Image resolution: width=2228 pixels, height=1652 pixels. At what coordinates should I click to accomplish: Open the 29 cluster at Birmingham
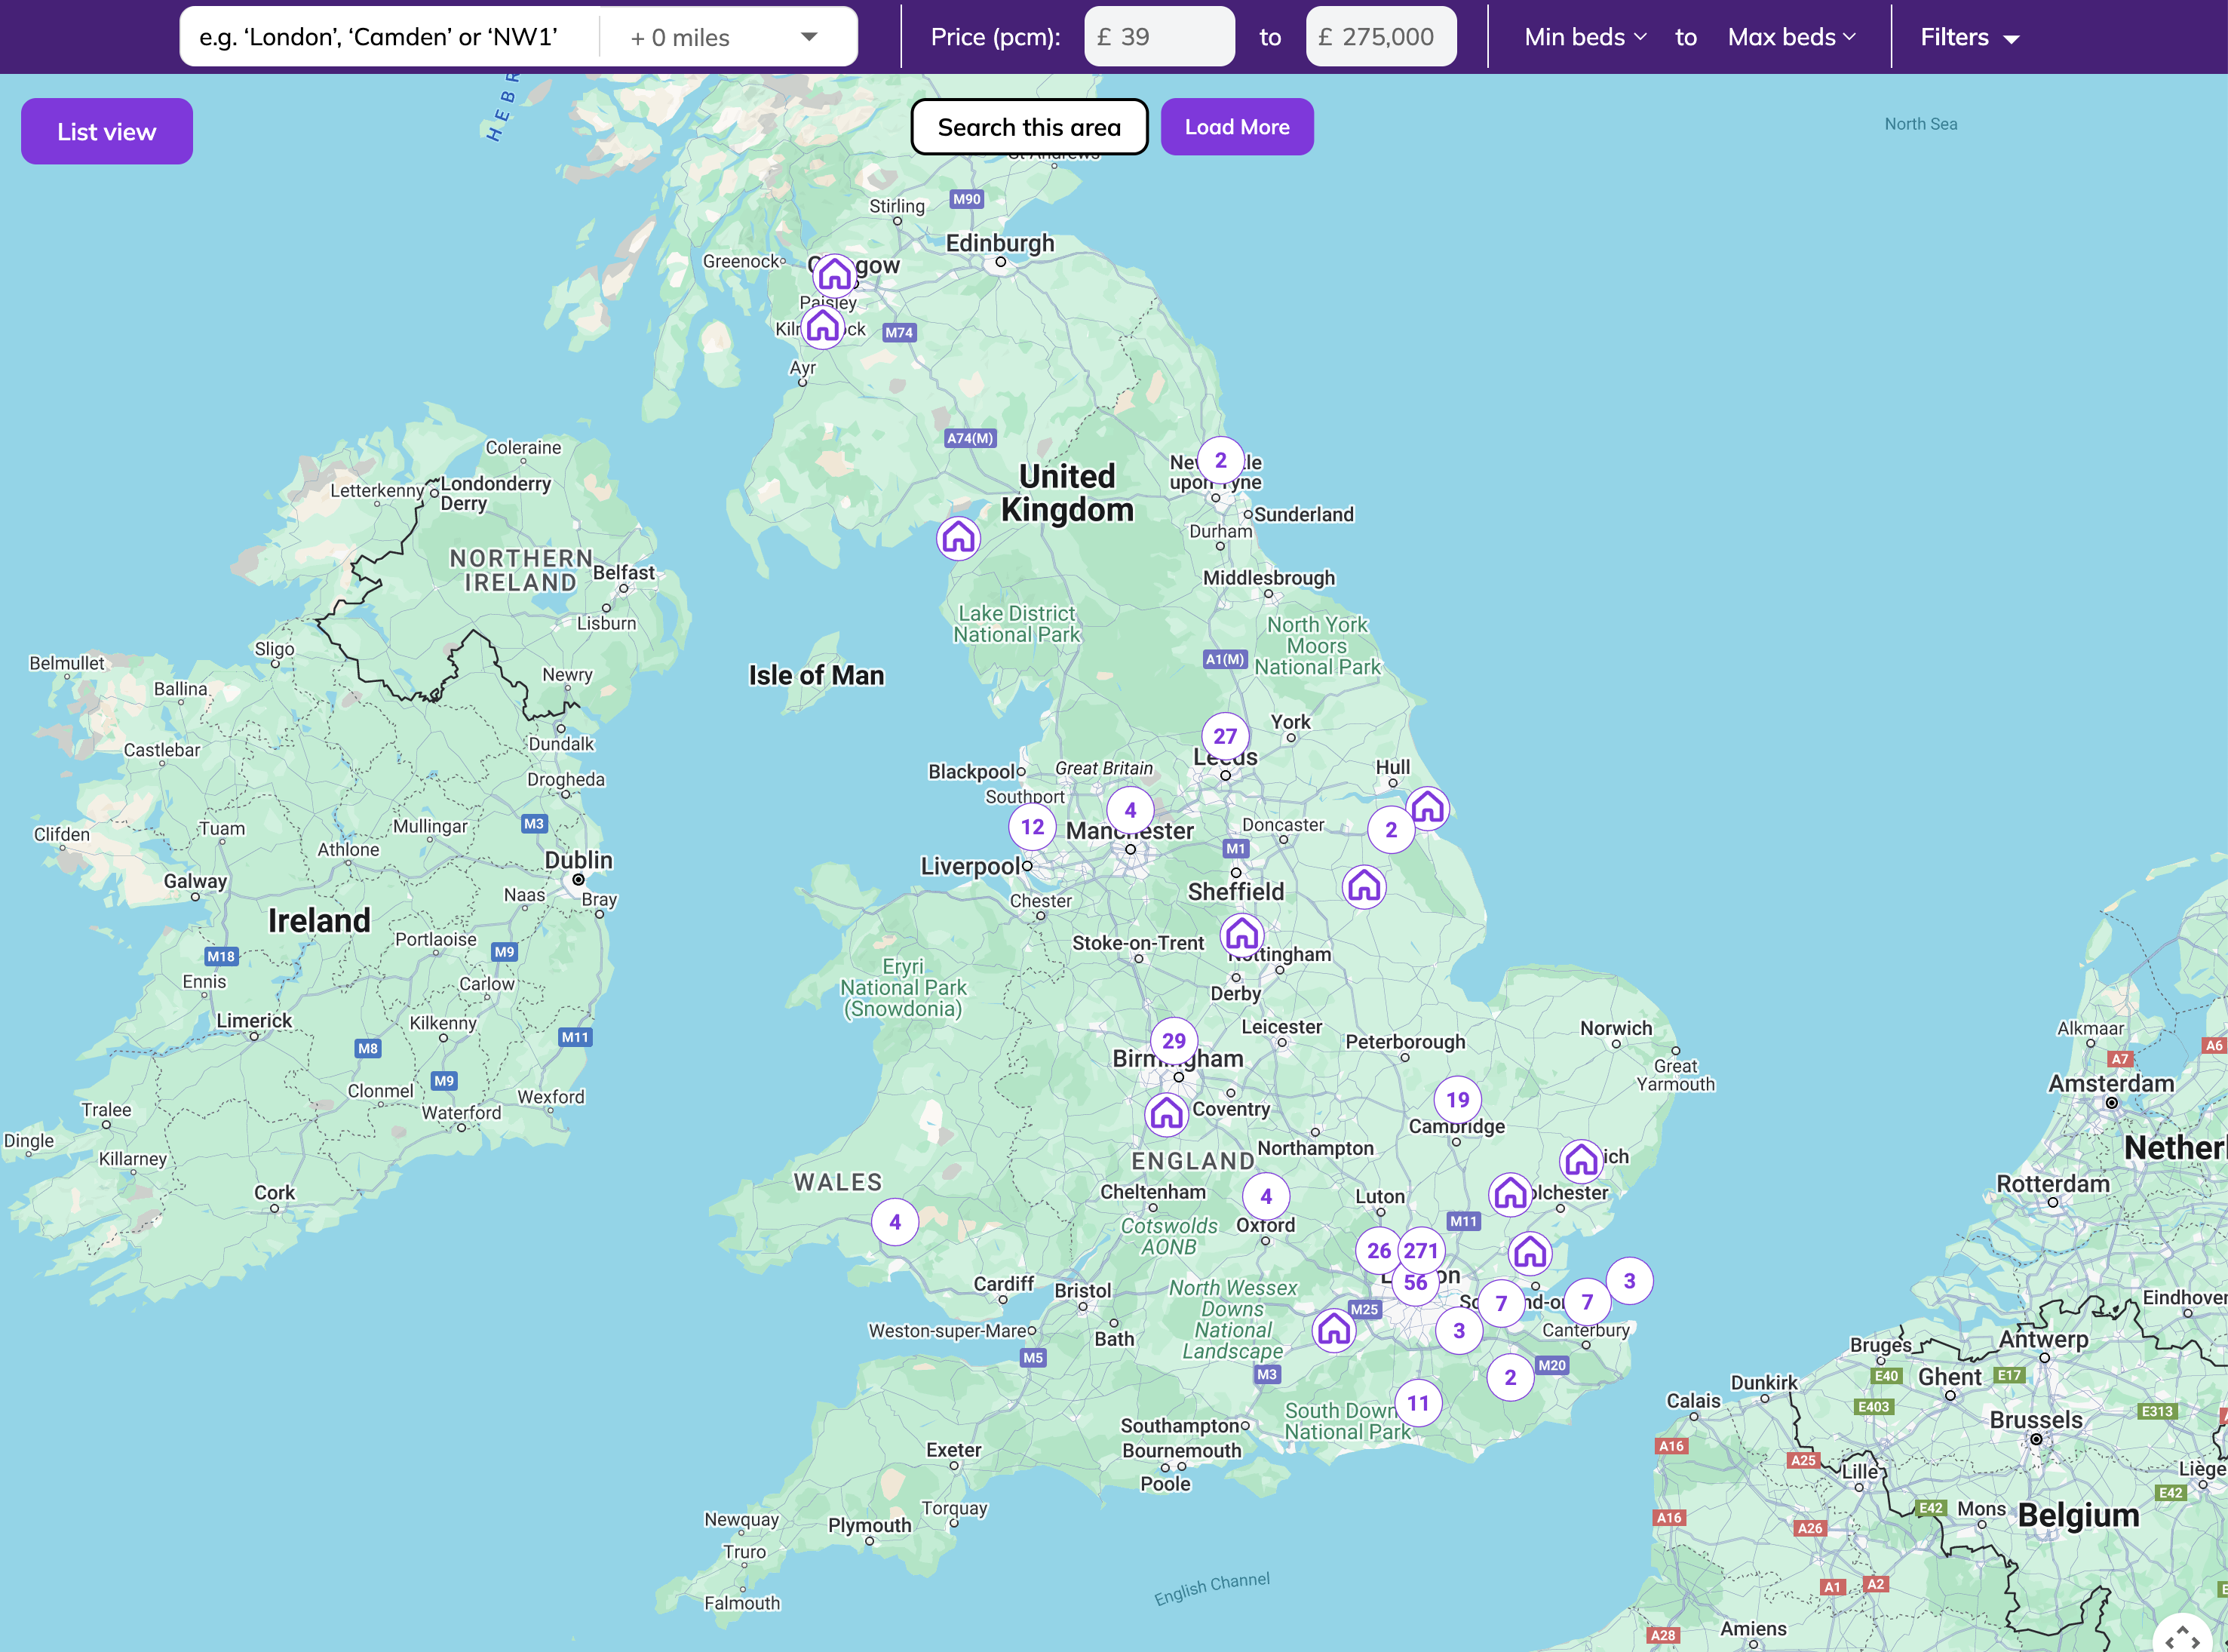[1173, 1040]
